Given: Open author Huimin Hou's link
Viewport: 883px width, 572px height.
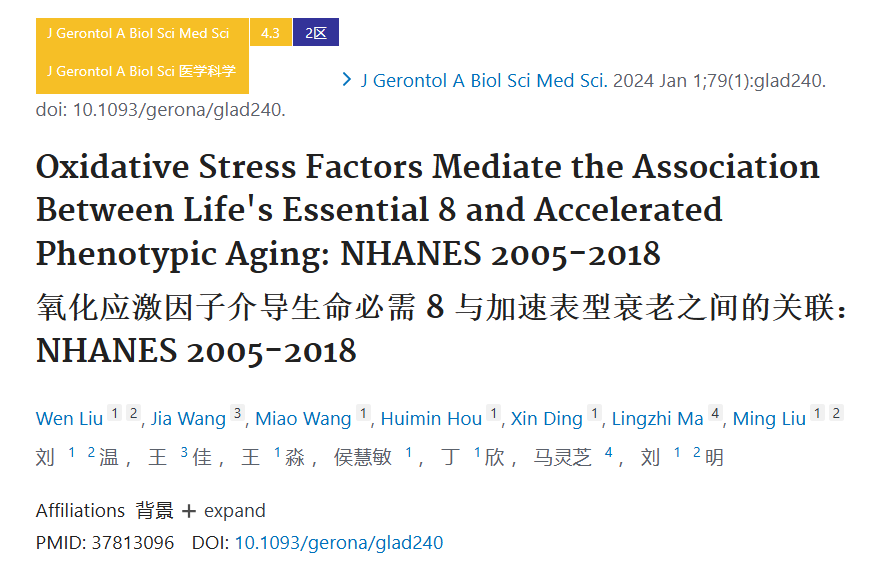Looking at the screenshot, I should 431,418.
